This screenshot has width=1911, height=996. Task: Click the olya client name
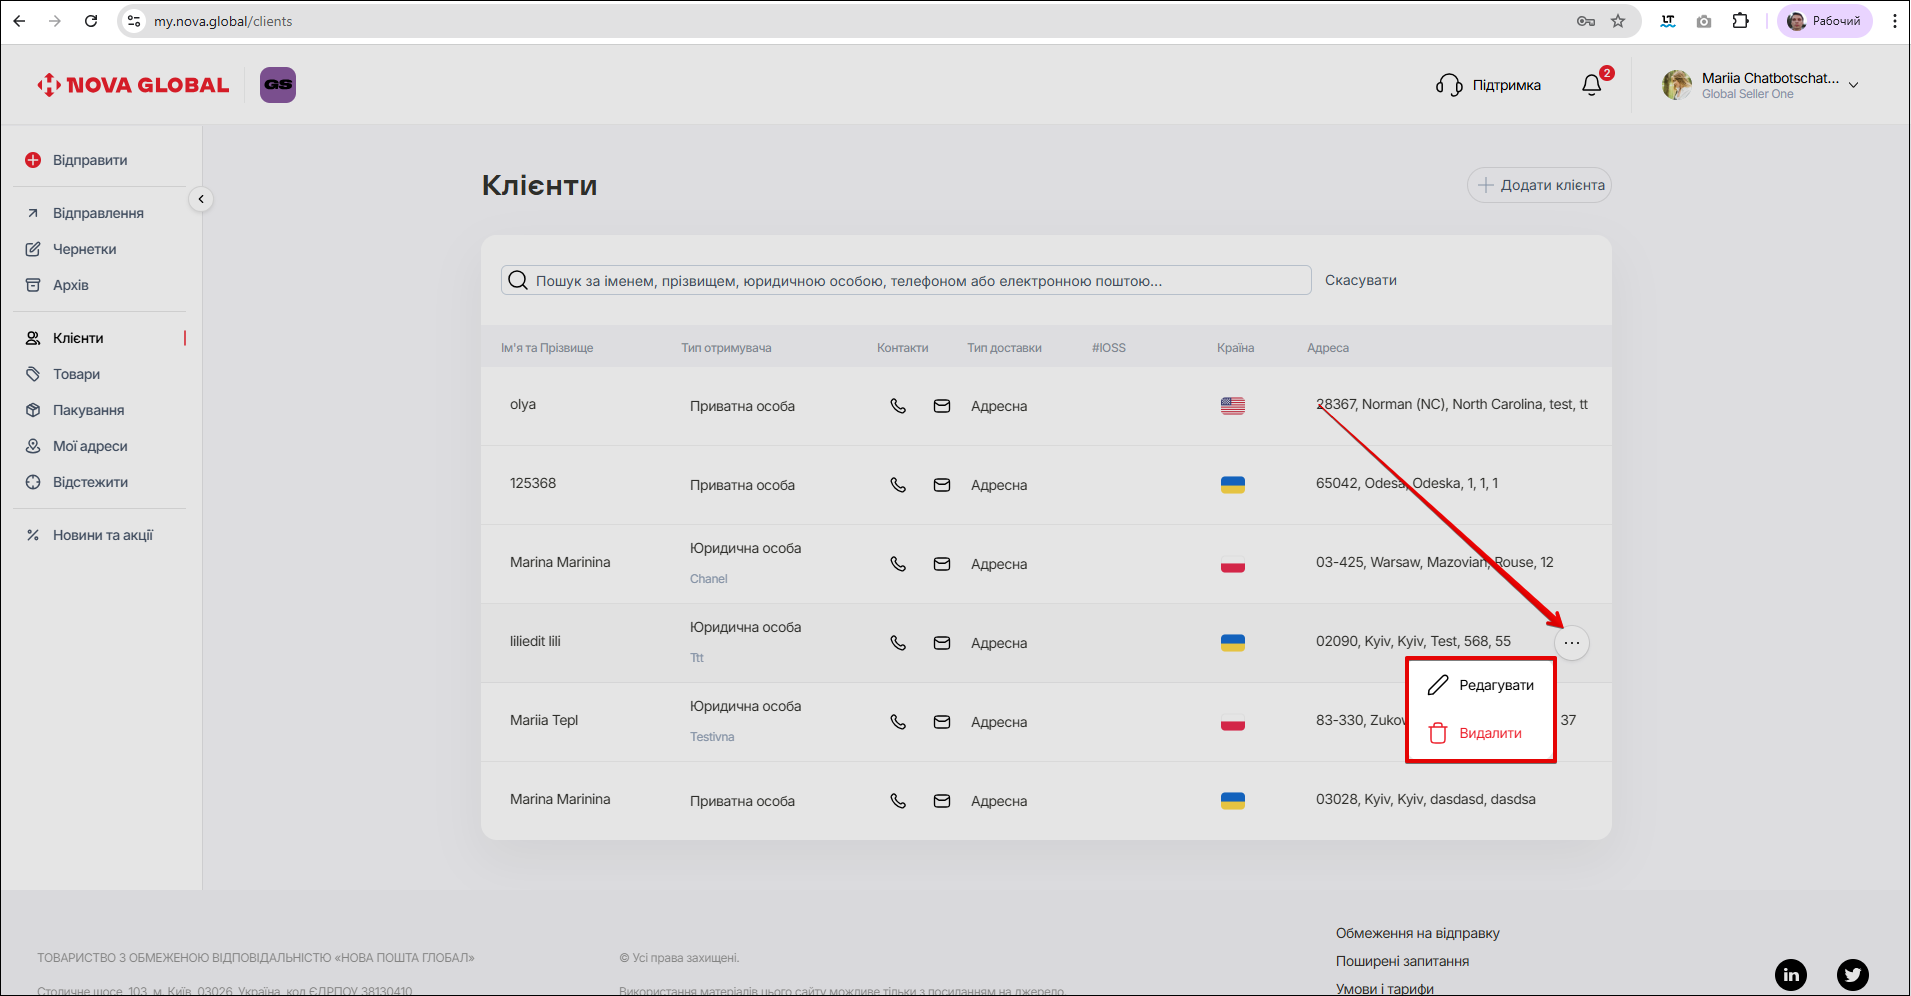(x=523, y=404)
